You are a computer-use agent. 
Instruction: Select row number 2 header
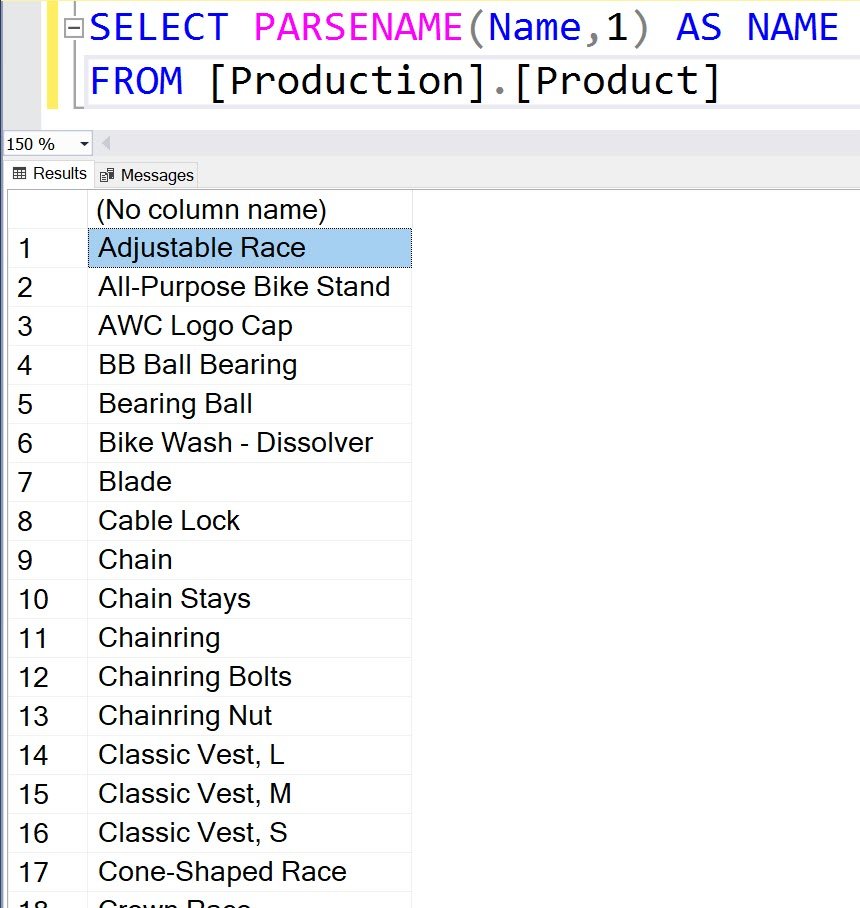[x=47, y=287]
